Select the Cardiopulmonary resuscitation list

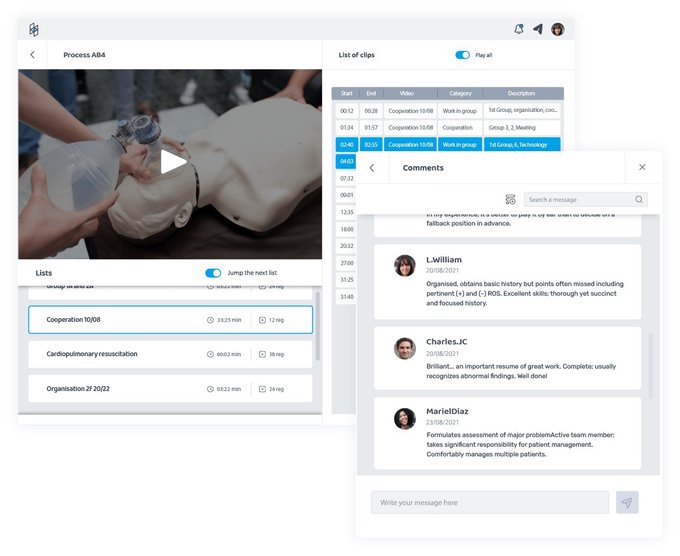(x=170, y=354)
